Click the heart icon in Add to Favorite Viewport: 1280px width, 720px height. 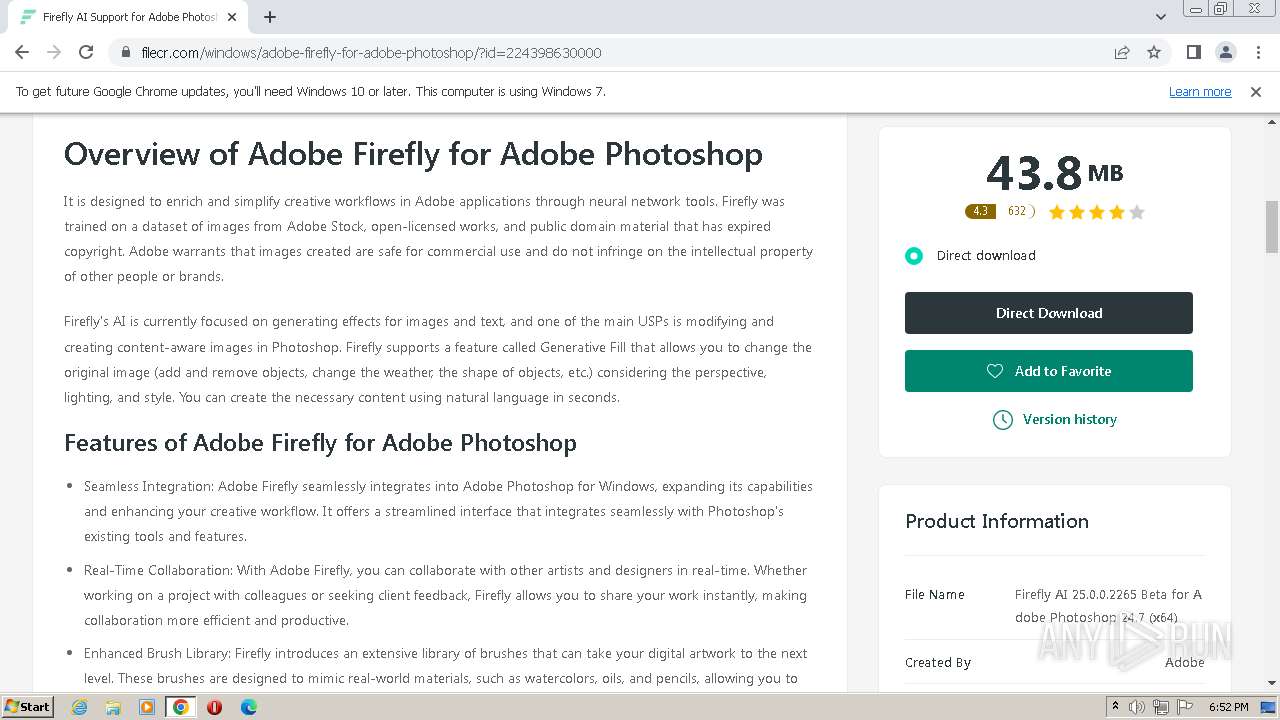click(x=995, y=371)
